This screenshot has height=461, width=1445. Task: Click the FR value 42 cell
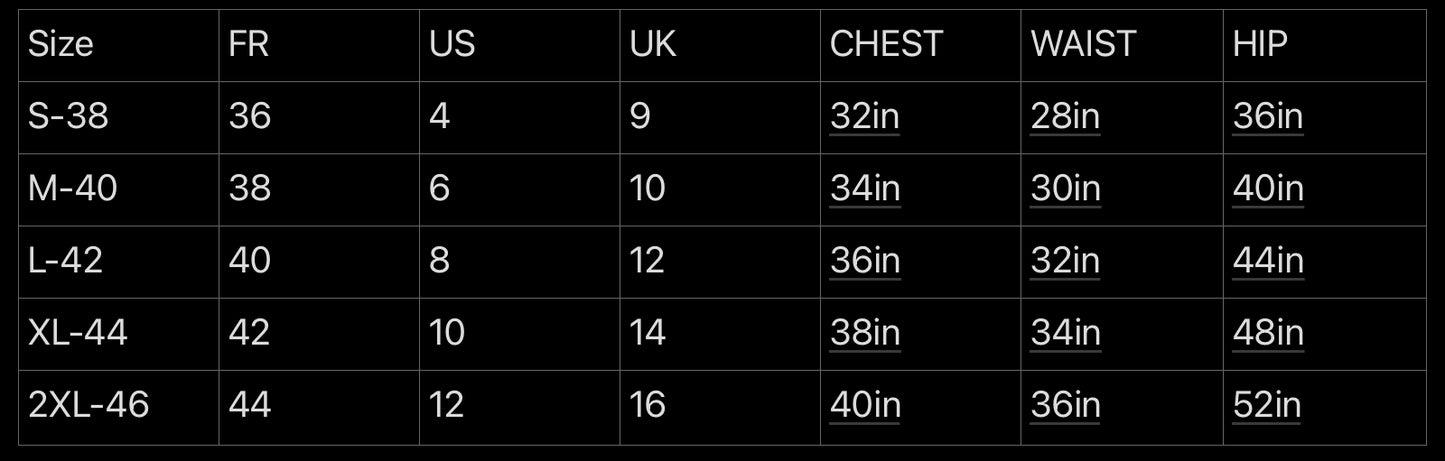319,334
